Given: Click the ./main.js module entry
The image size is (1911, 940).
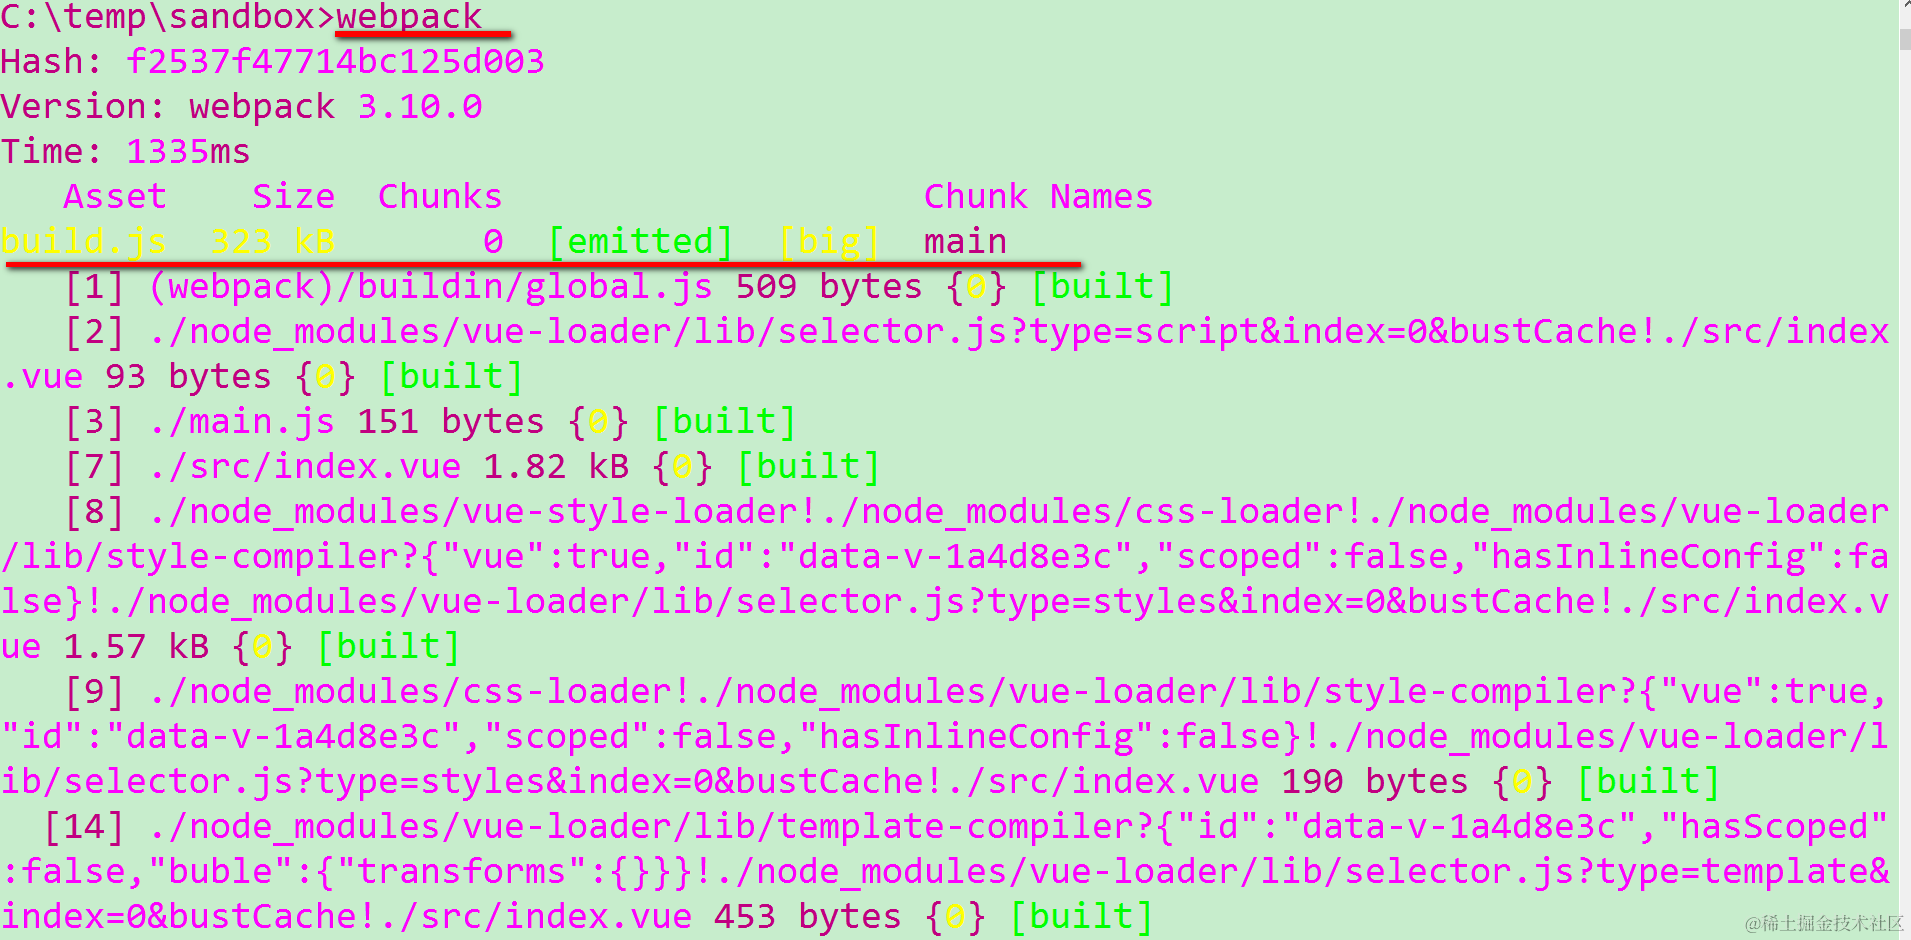Looking at the screenshot, I should click(241, 422).
